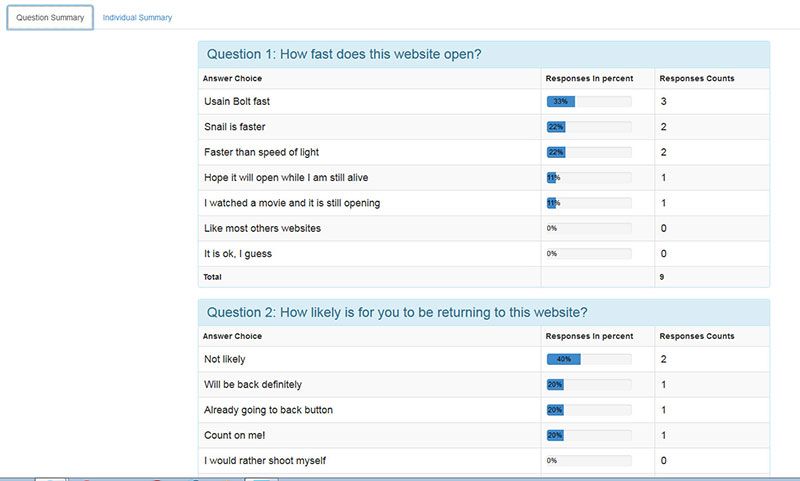Select "I would rather shoot myself" answer

[x=265, y=461]
